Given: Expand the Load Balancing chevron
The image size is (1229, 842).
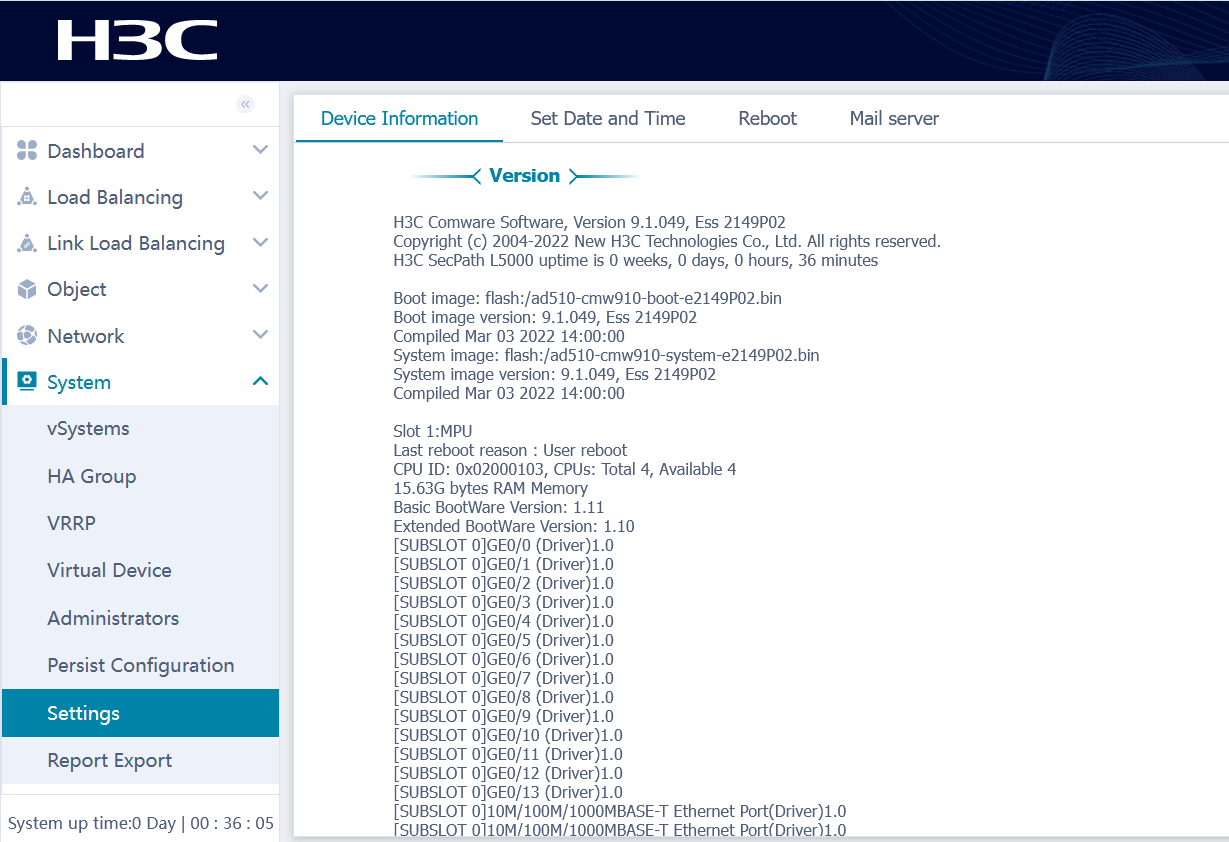Looking at the screenshot, I should 260,196.
